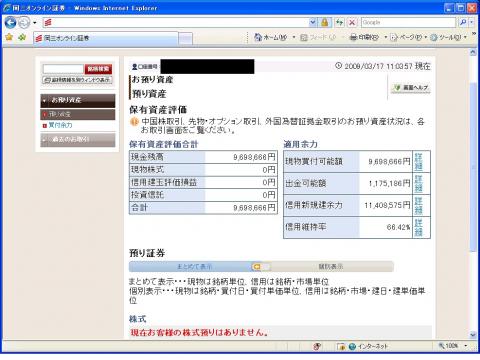Open the Favorites Center star icon
Viewport: 480px width, 360px height.
click(x=9, y=37)
